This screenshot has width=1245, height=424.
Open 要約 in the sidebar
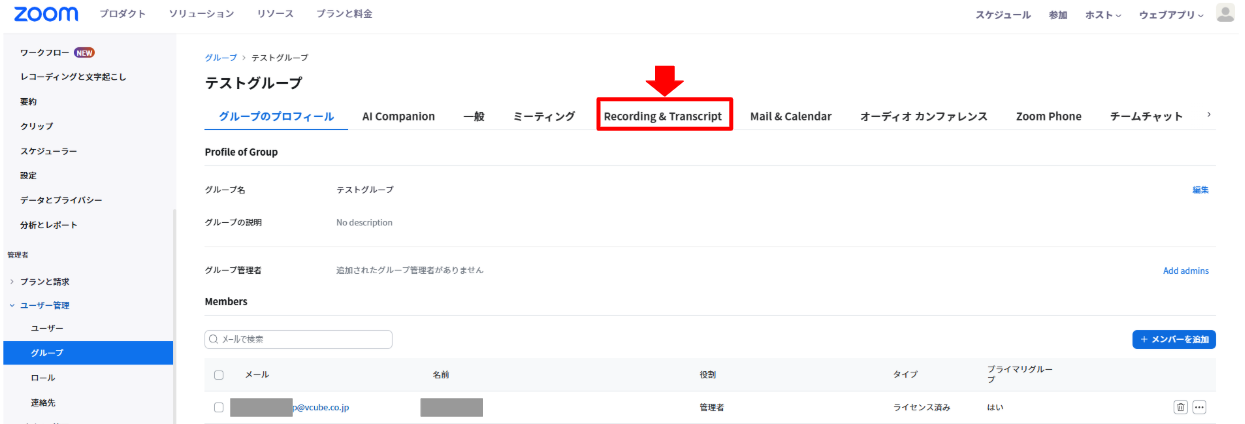(x=28, y=102)
